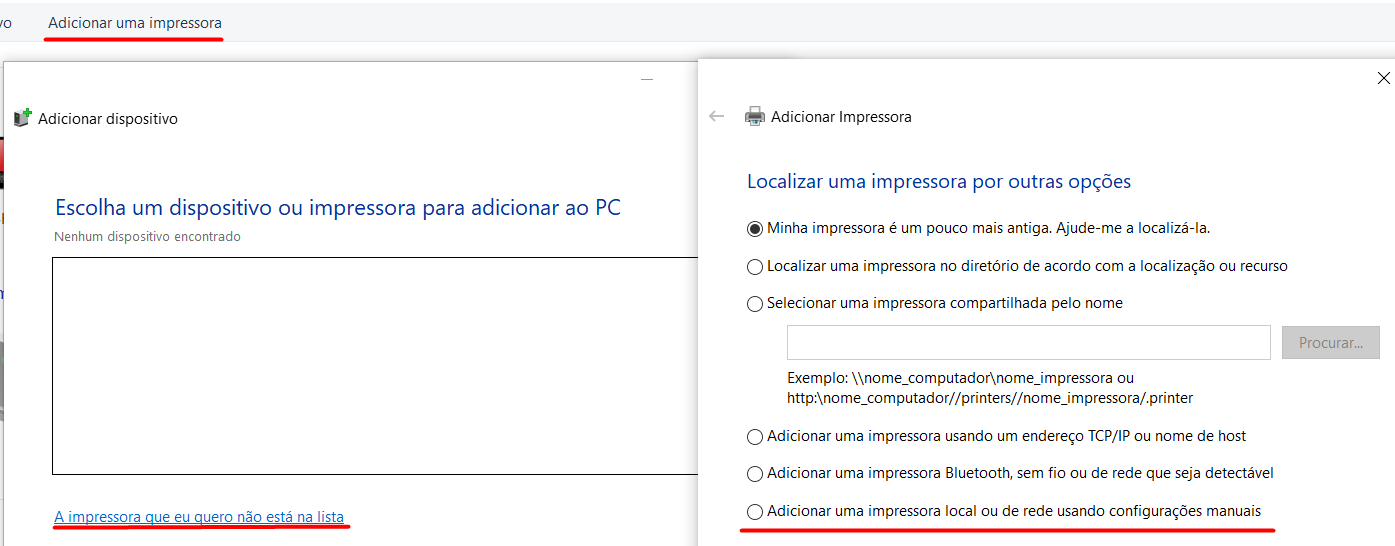Image resolution: width=1395 pixels, height=546 pixels.
Task: Minimize the Adicionar dispositivo window
Action: [647, 79]
